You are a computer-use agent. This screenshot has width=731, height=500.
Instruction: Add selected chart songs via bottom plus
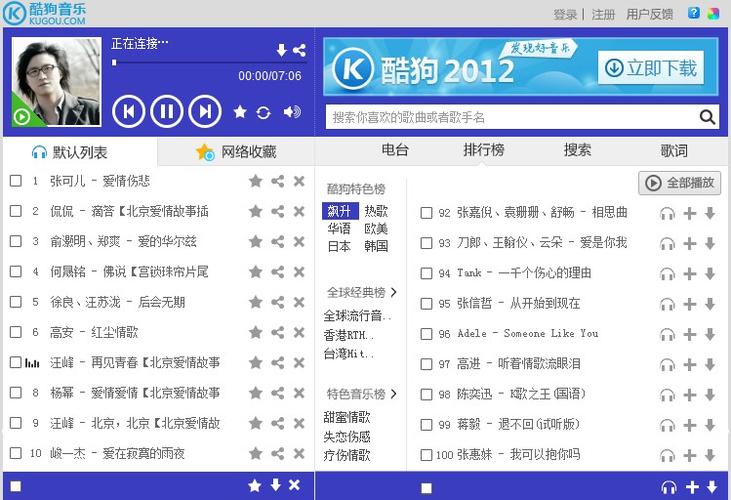[x=692, y=487]
